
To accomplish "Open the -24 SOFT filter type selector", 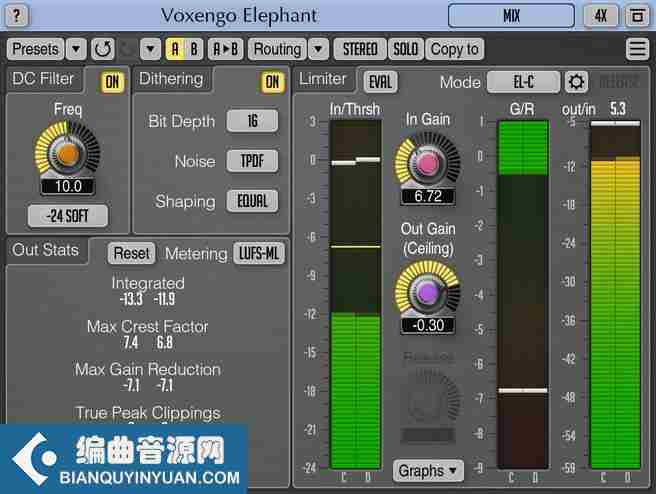I will [68, 216].
